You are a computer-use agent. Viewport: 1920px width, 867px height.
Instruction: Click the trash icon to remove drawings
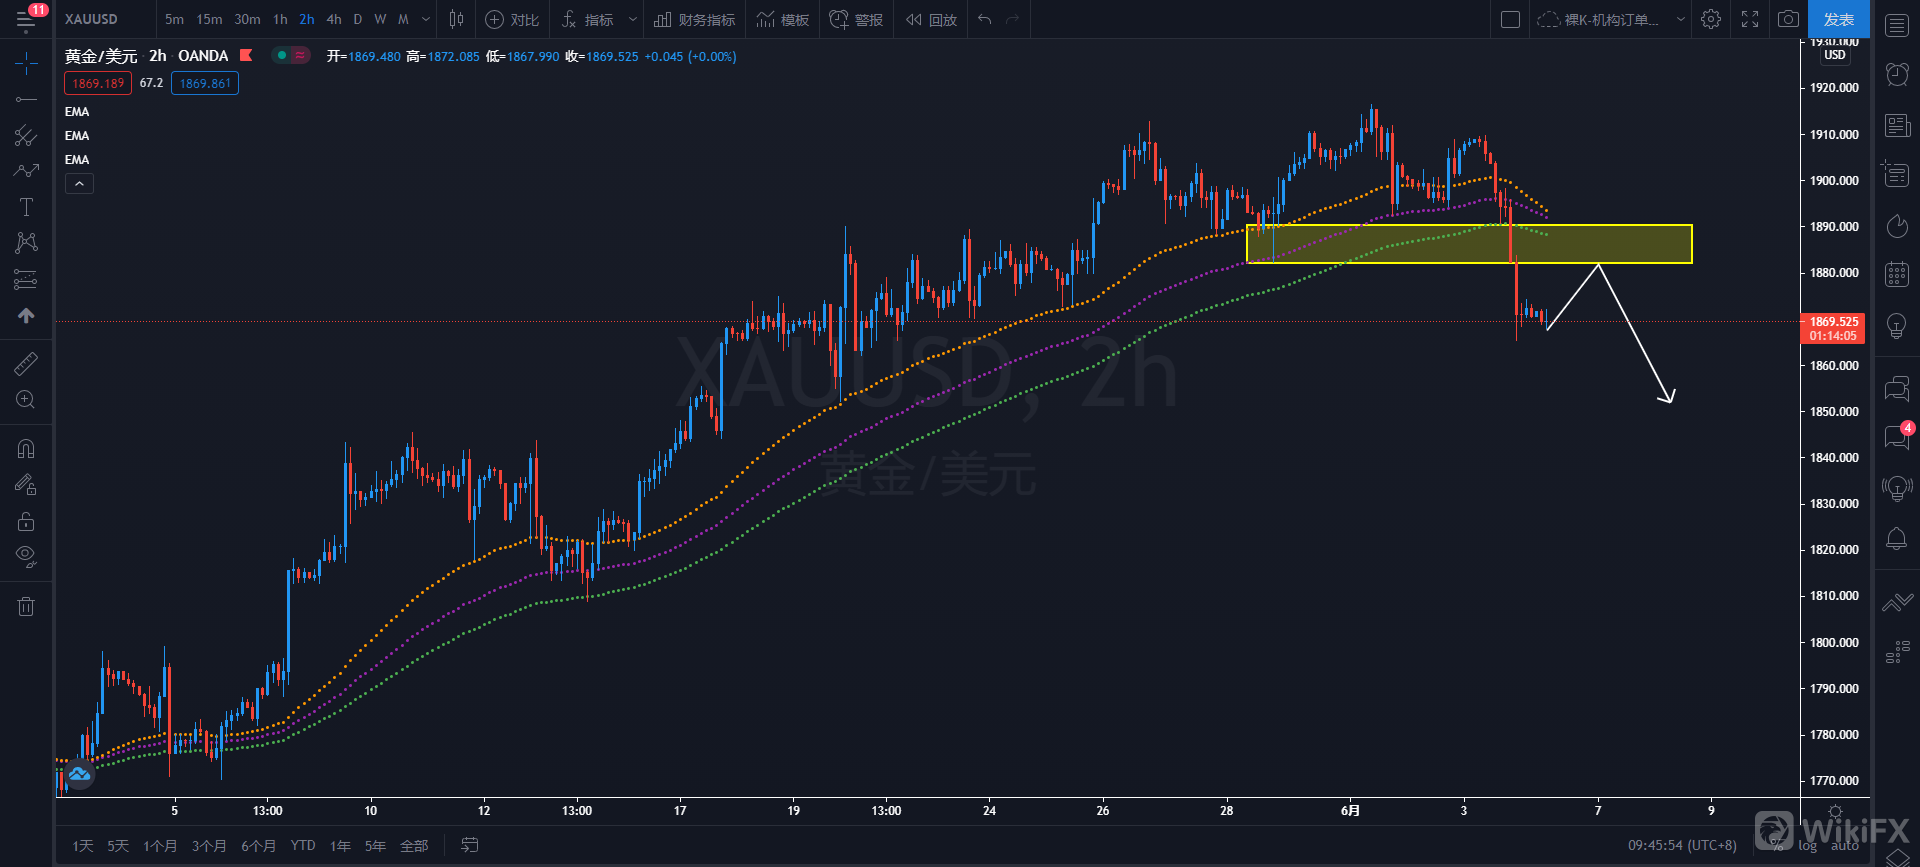pyautogui.click(x=26, y=606)
